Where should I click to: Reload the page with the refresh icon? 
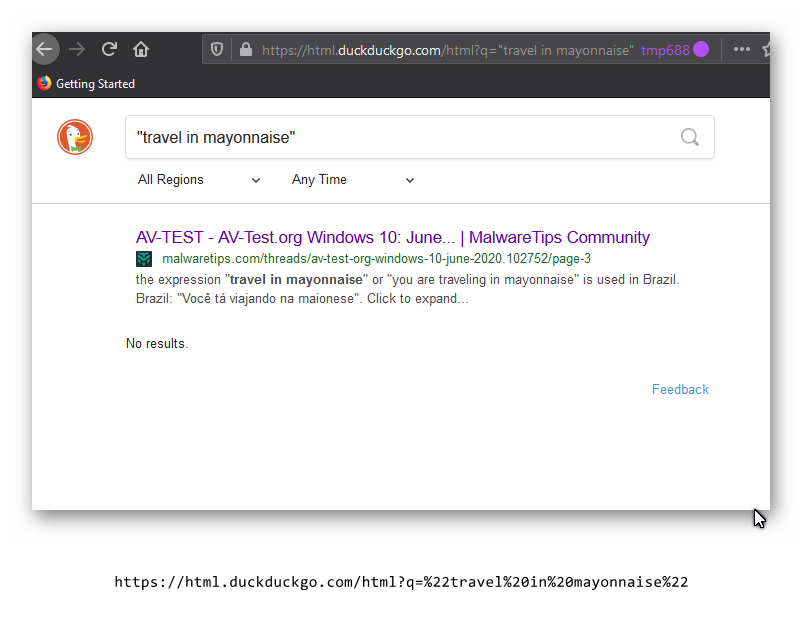coord(109,49)
